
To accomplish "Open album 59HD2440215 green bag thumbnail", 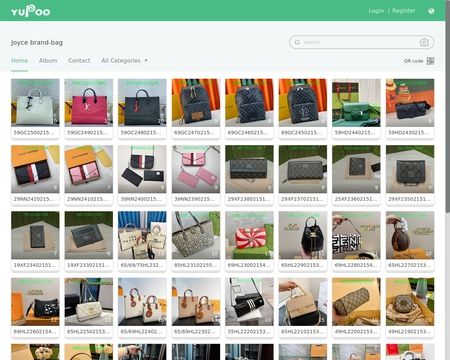I will (x=356, y=103).
